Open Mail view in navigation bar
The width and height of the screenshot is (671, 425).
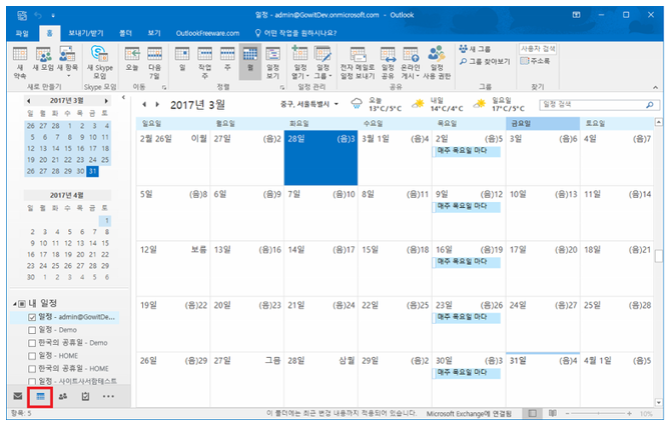click(x=18, y=396)
